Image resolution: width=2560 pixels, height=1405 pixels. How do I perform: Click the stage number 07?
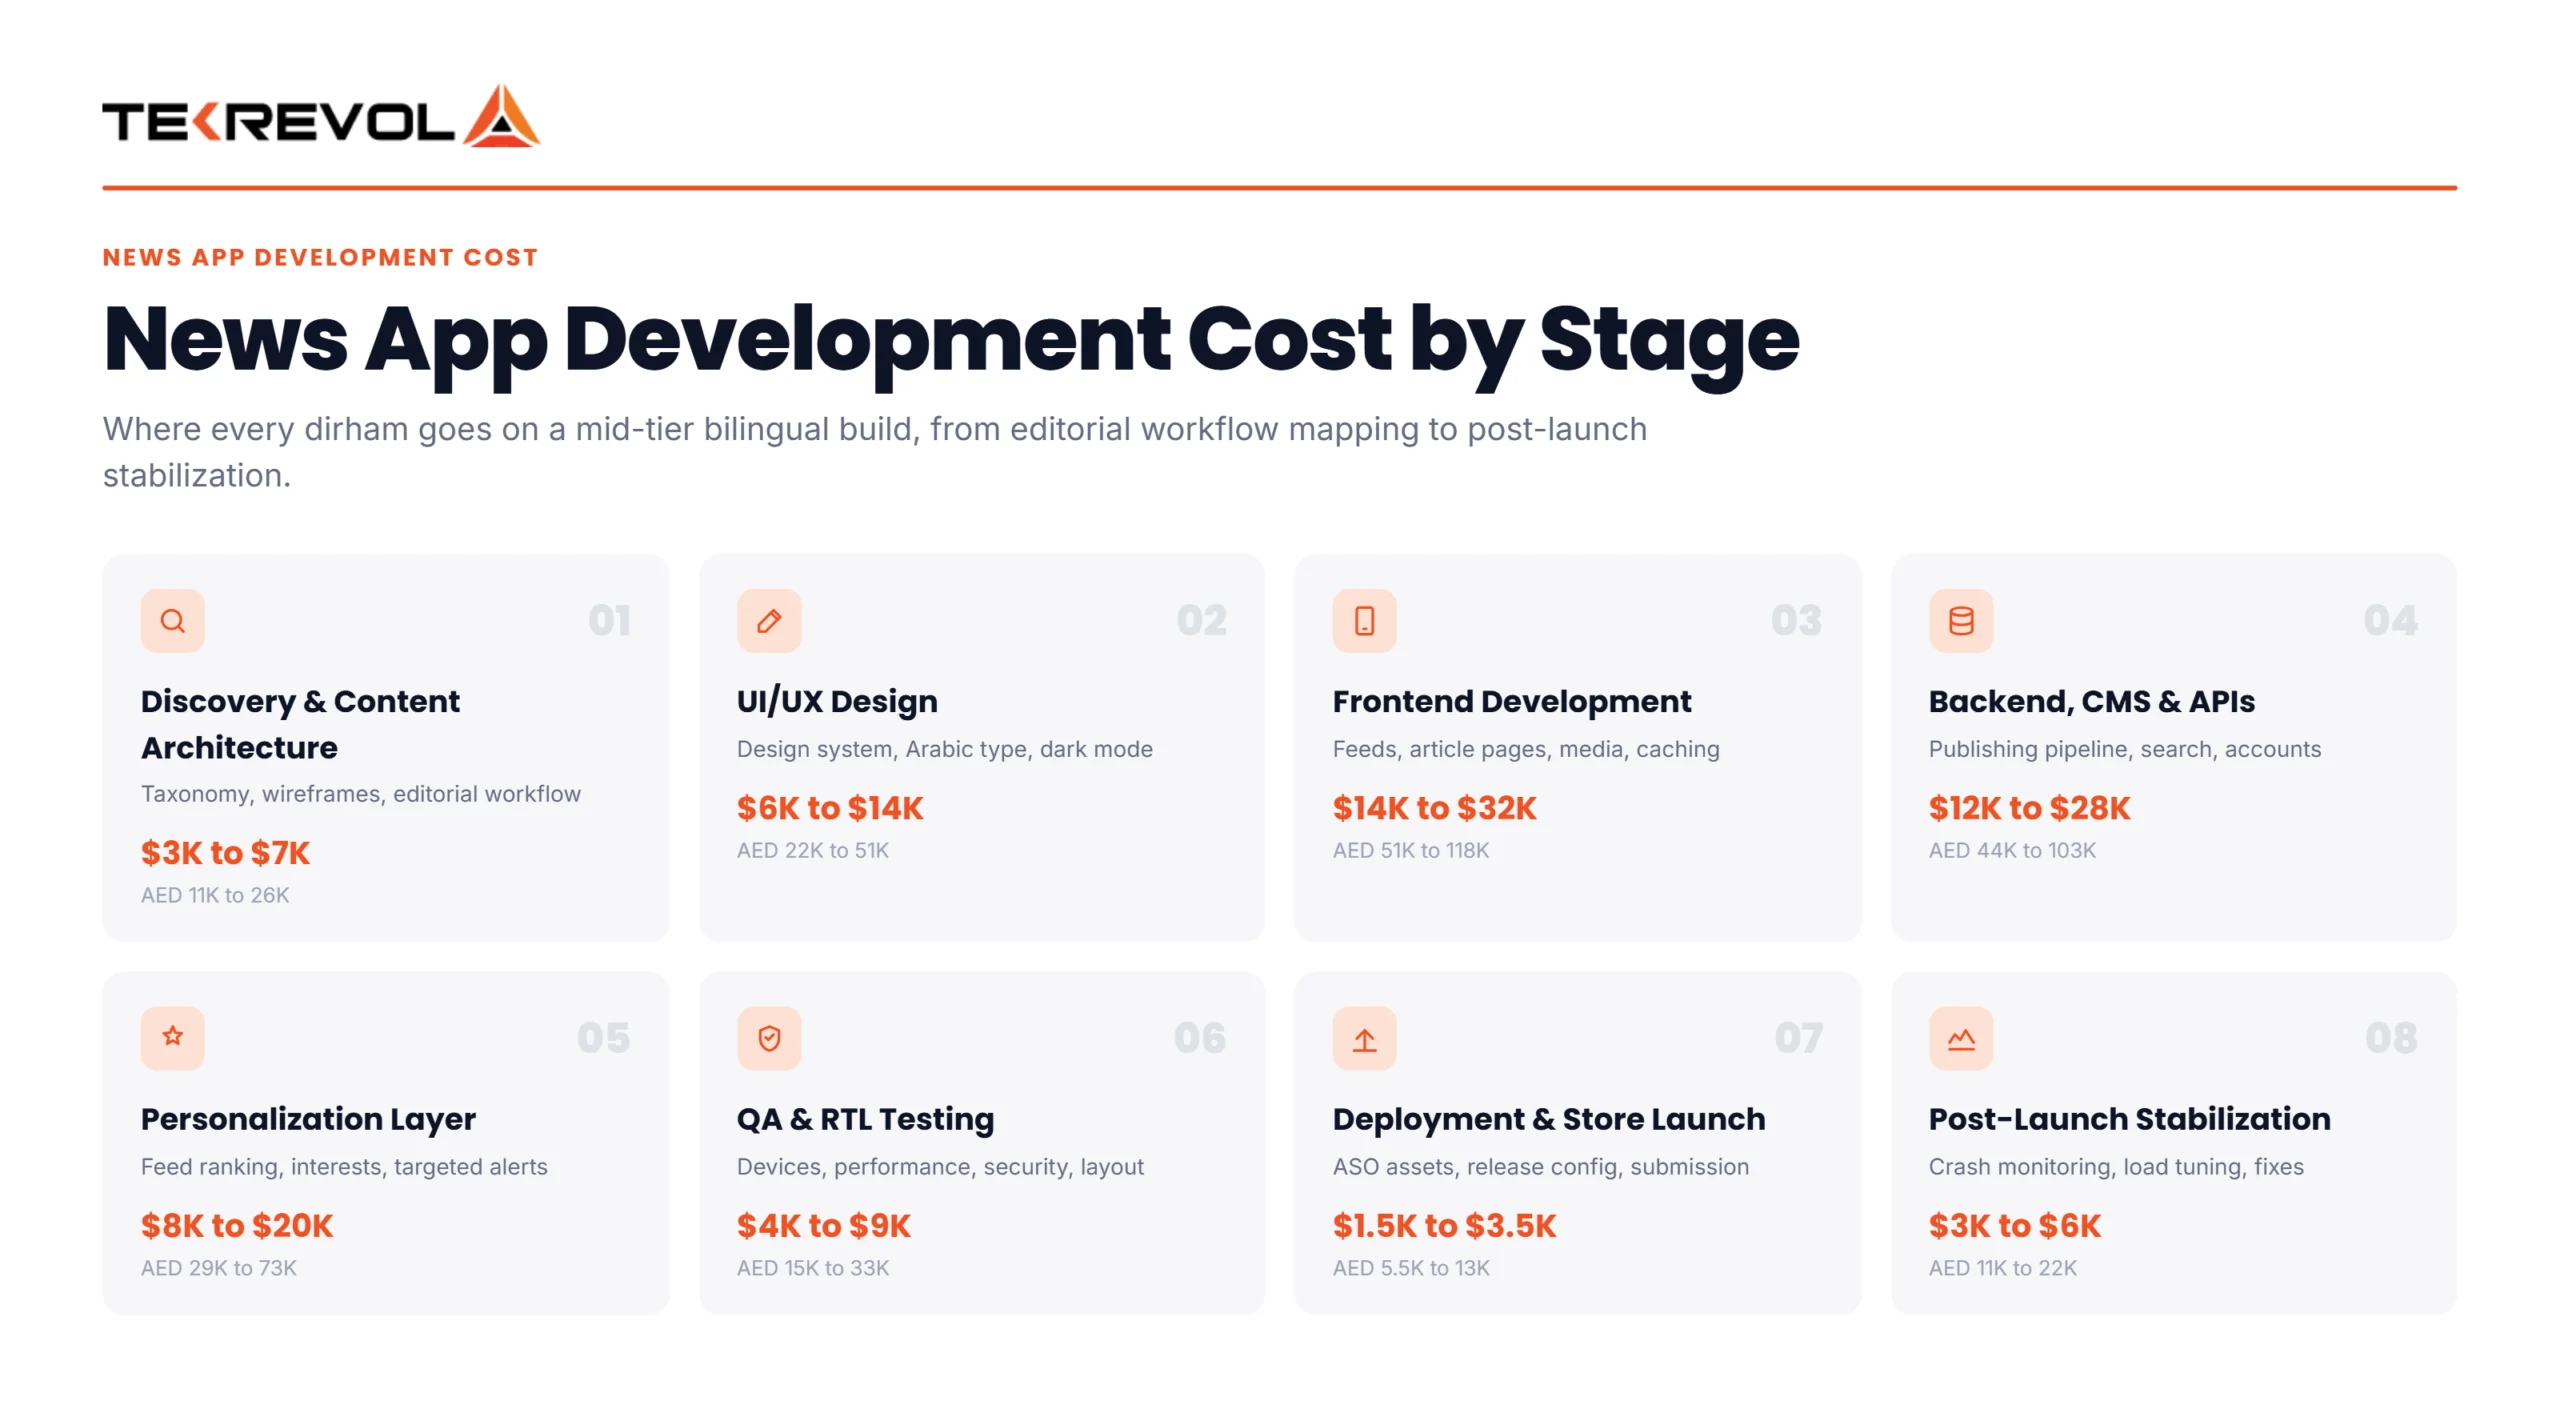pos(1798,1038)
